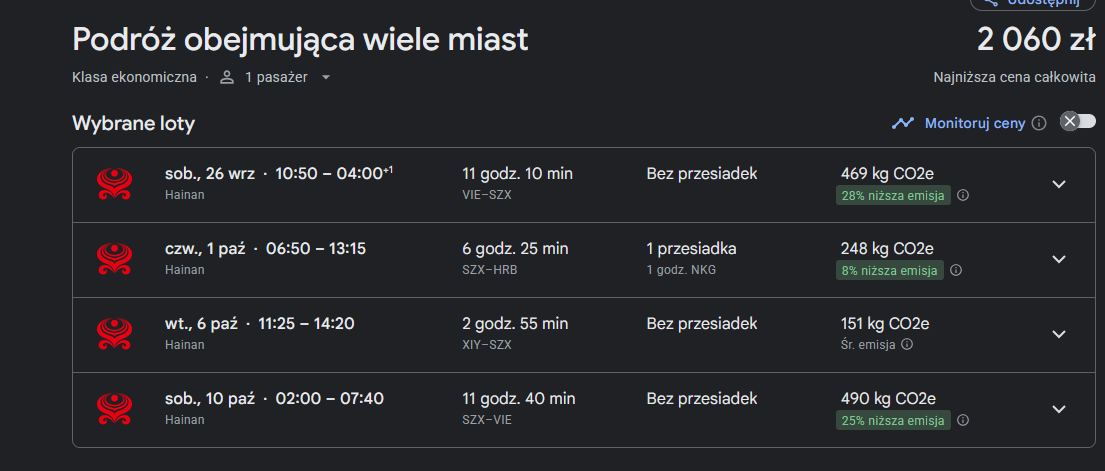Open the 1 pasażer passenger dropdown
Image resolution: width=1105 pixels, height=471 pixels.
point(276,78)
